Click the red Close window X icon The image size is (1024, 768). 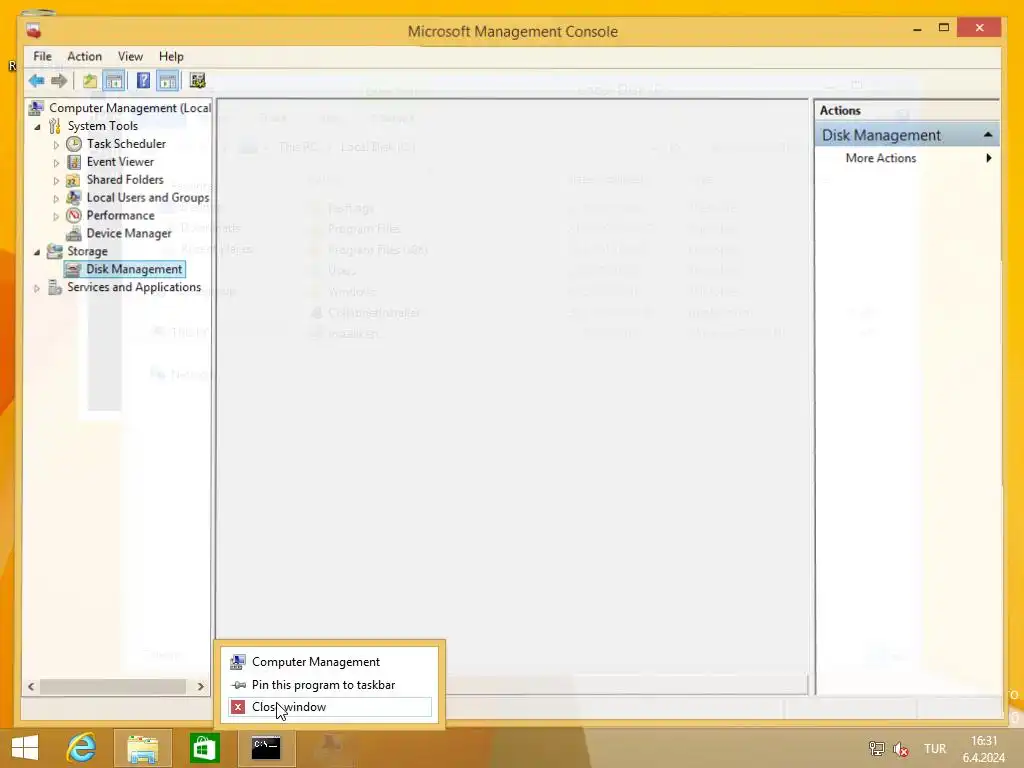[x=238, y=707]
